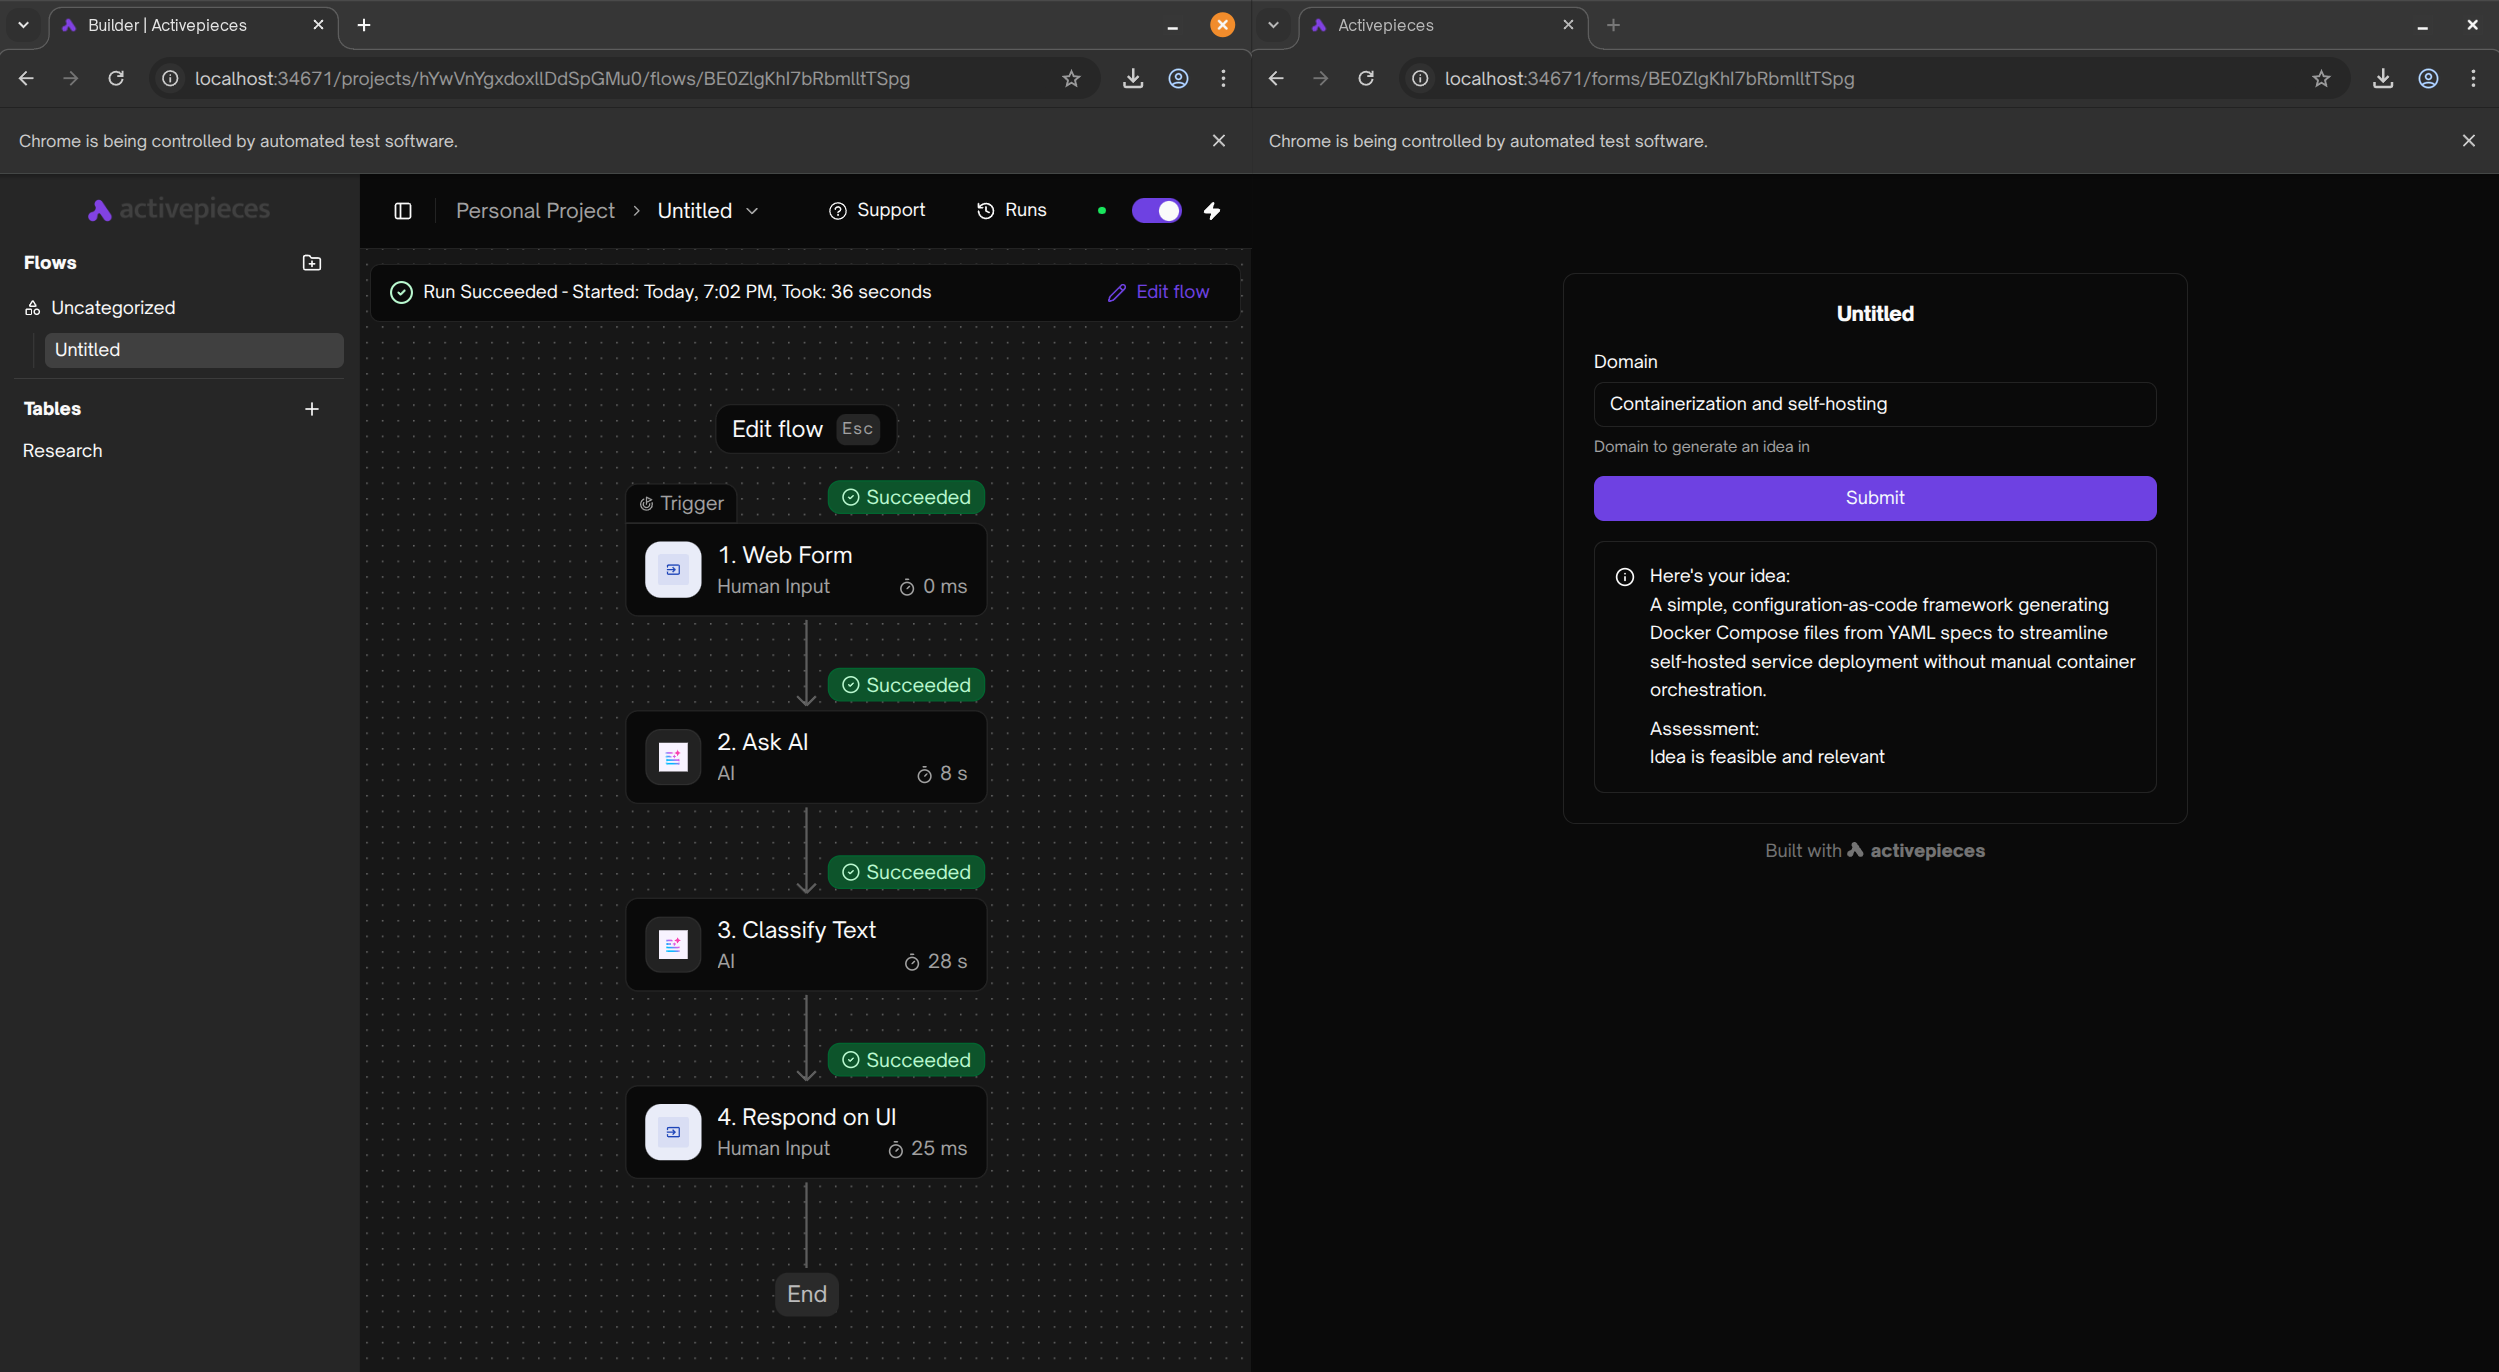
Task: Click the Domain input field
Action: (x=1874, y=404)
